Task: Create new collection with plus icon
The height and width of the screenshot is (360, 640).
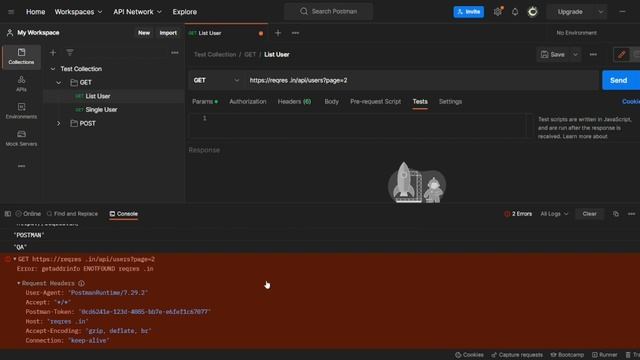Action: (x=53, y=52)
